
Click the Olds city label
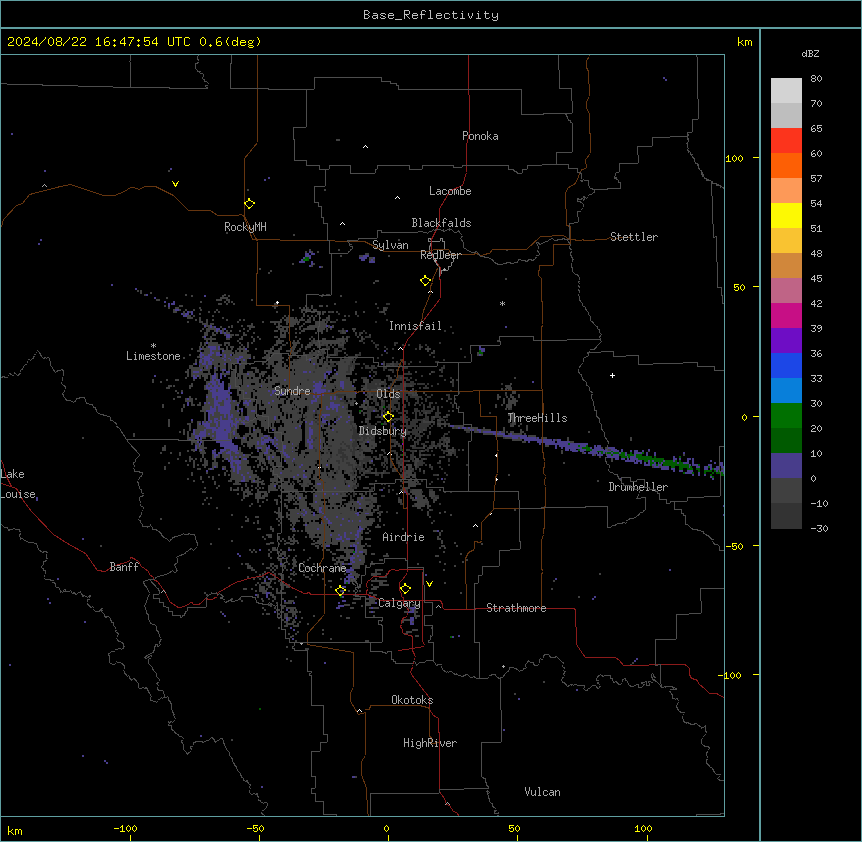(388, 394)
